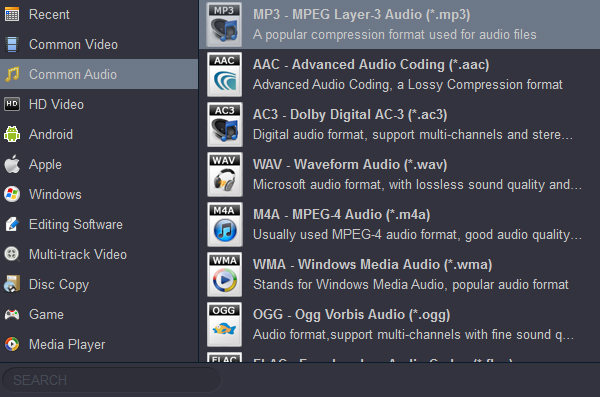Open the Windows category label

[55, 194]
